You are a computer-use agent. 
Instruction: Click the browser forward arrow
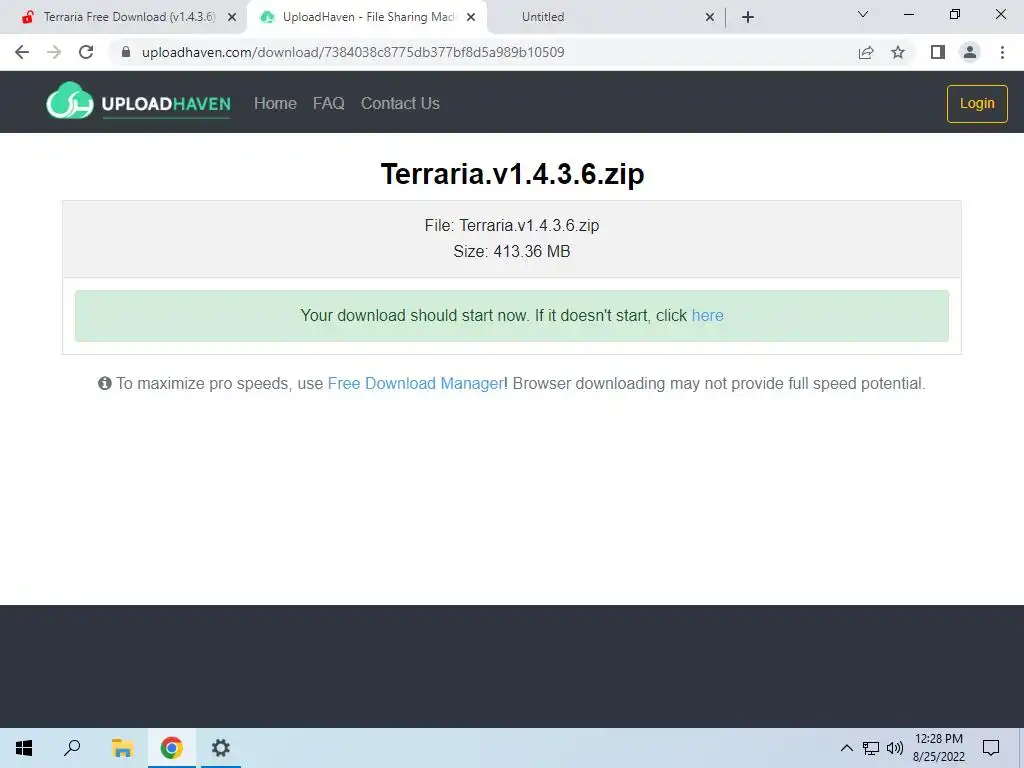(x=54, y=52)
